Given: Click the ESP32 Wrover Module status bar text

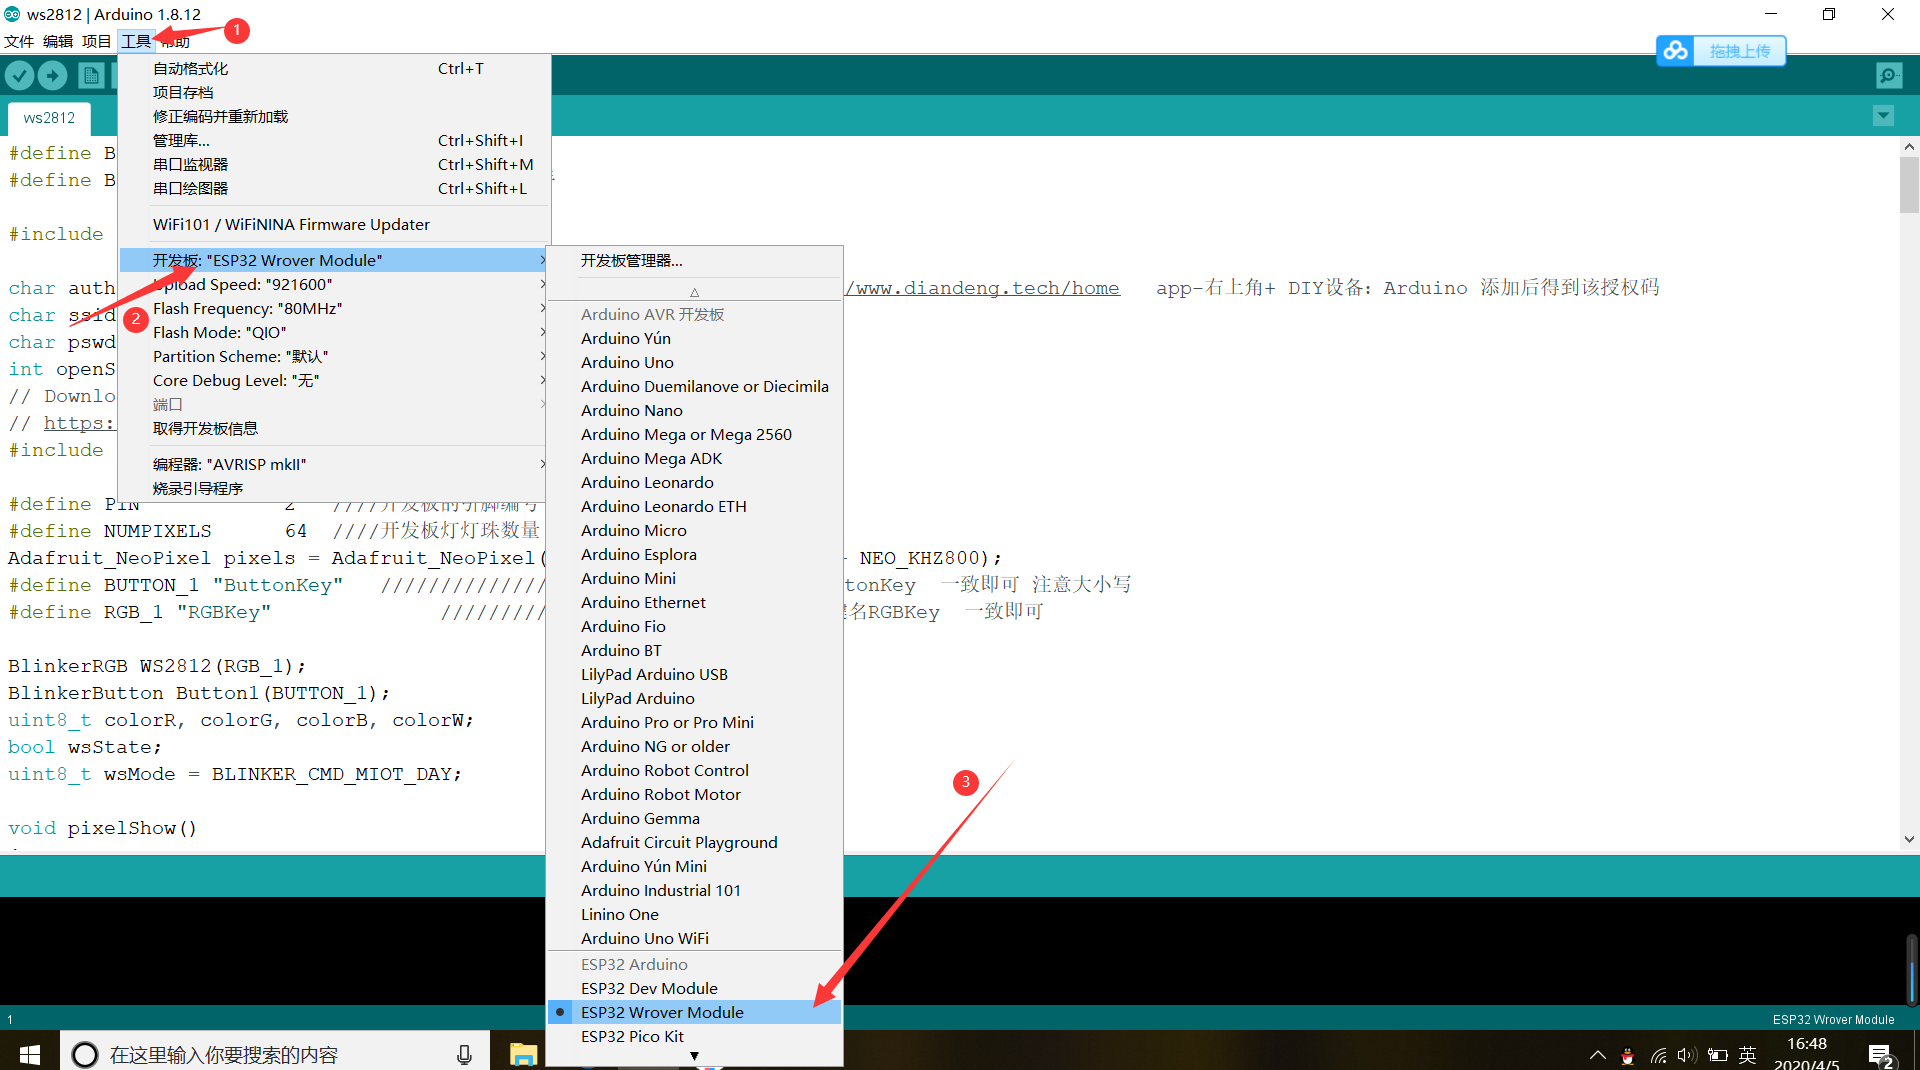Looking at the screenshot, I should pos(1833,1020).
